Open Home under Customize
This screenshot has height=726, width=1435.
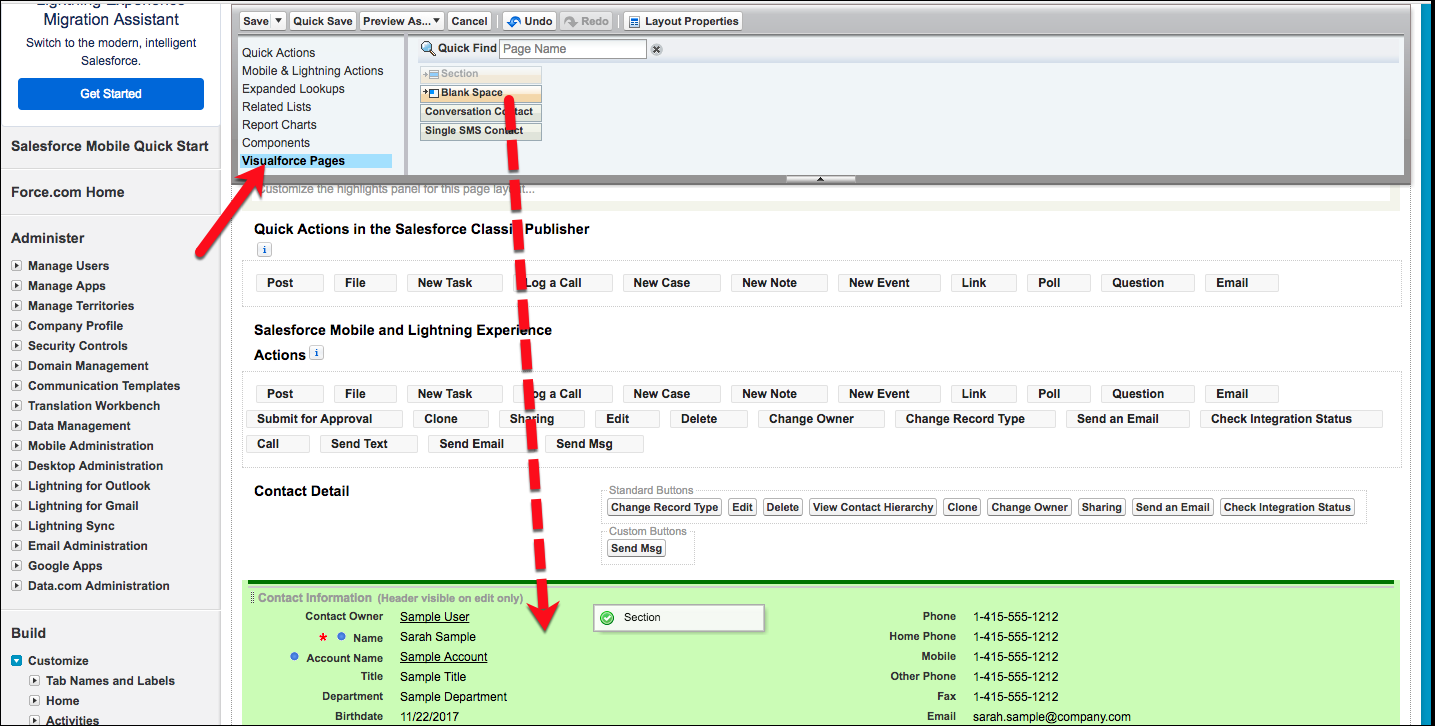click(x=62, y=701)
